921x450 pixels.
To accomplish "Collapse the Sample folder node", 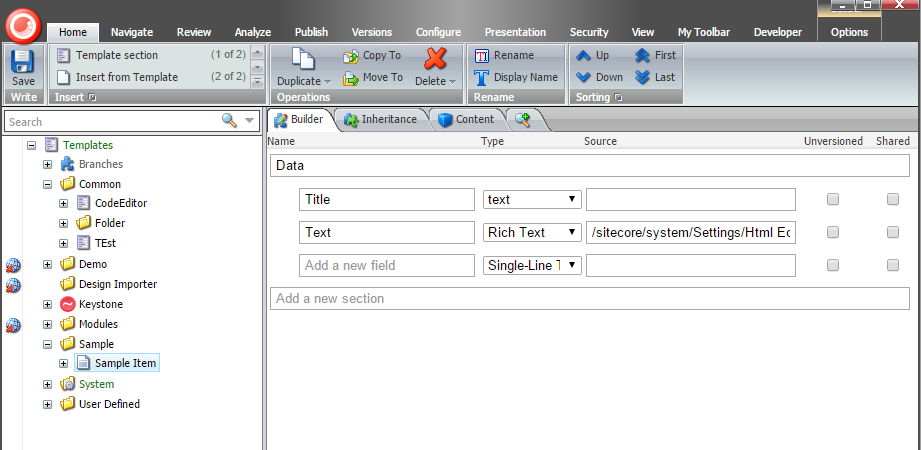I will click(48, 344).
